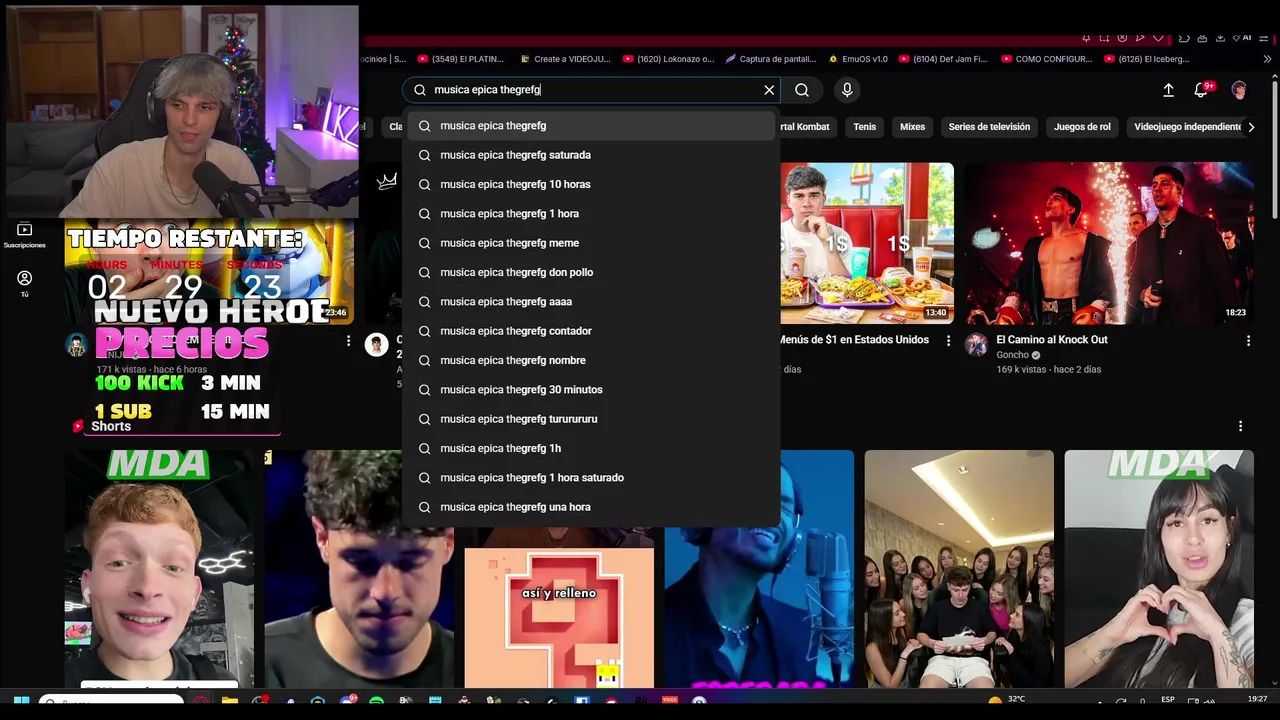Viewport: 1280px width, 720px height.
Task: Open three-dot options for the 23:46 video
Action: point(348,341)
